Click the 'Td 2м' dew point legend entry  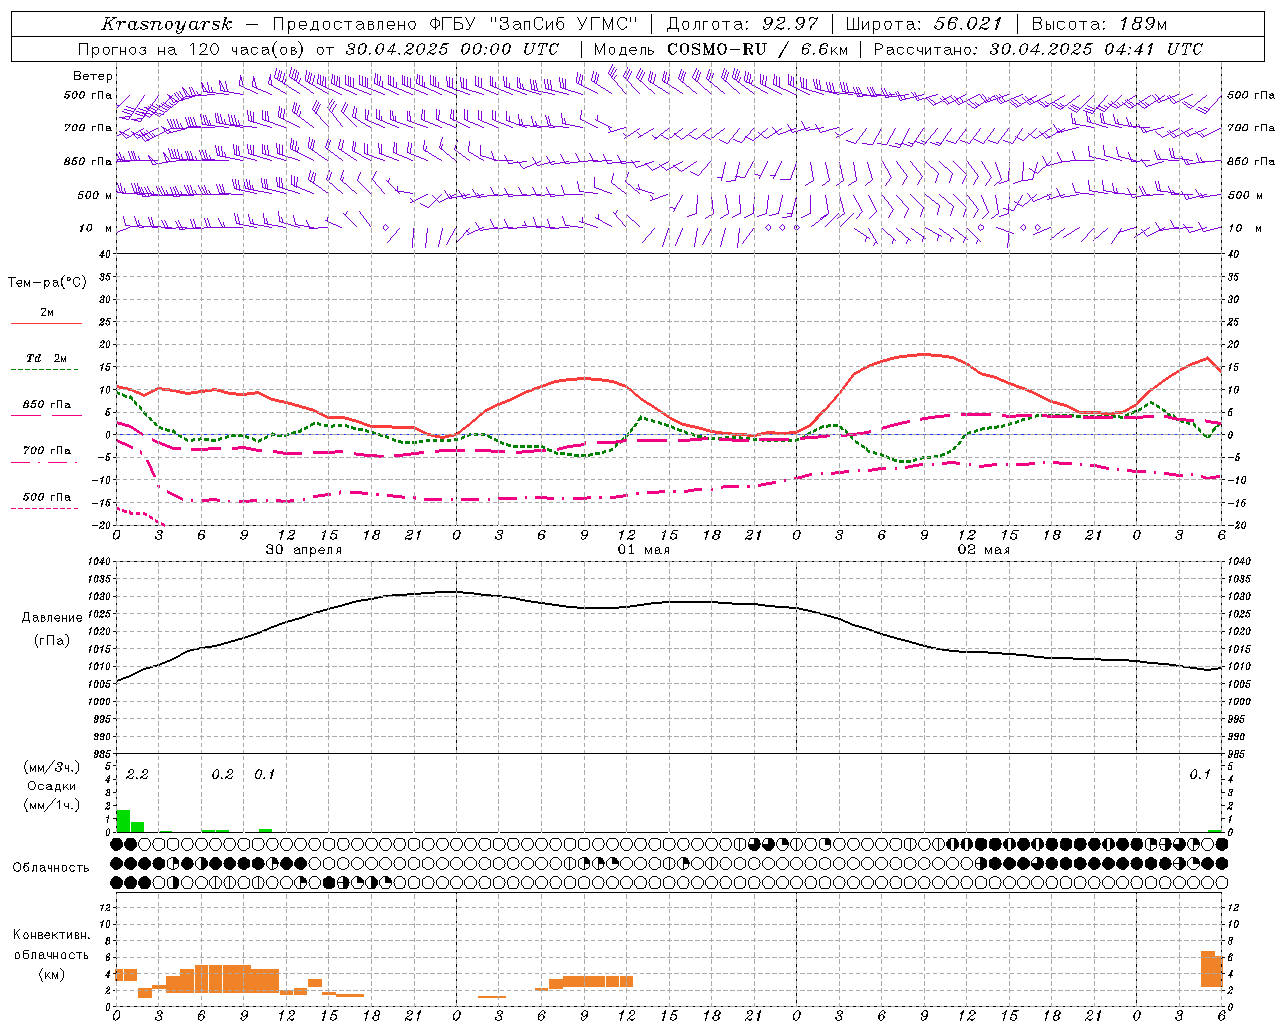(47, 358)
